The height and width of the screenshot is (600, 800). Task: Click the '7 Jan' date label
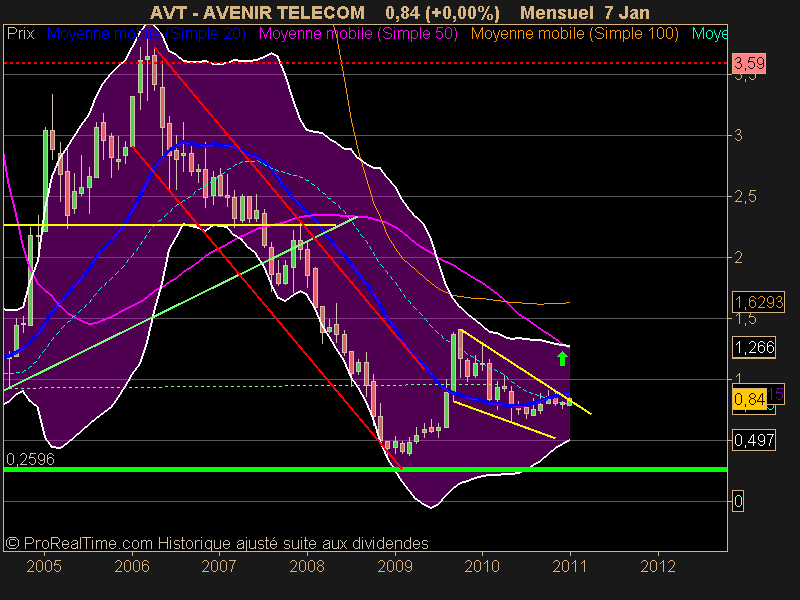627,12
